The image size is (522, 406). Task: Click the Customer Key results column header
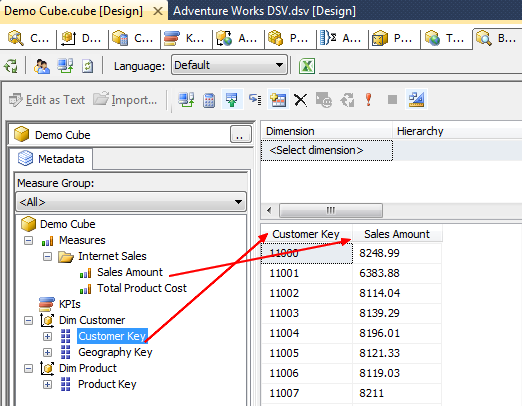point(306,234)
